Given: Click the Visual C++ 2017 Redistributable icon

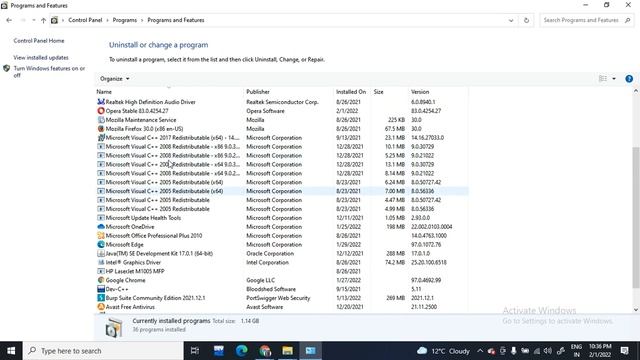Looking at the screenshot, I should tap(101, 138).
